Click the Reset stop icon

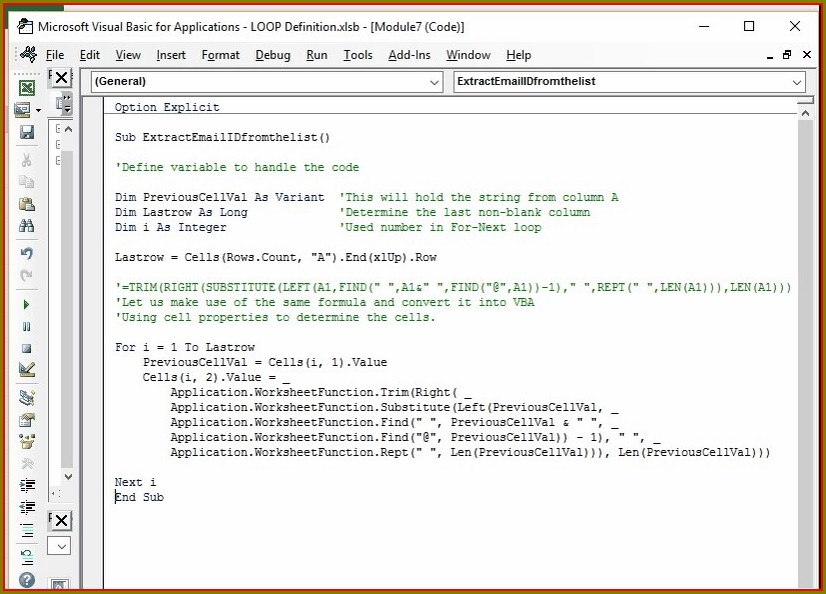pyautogui.click(x=27, y=348)
